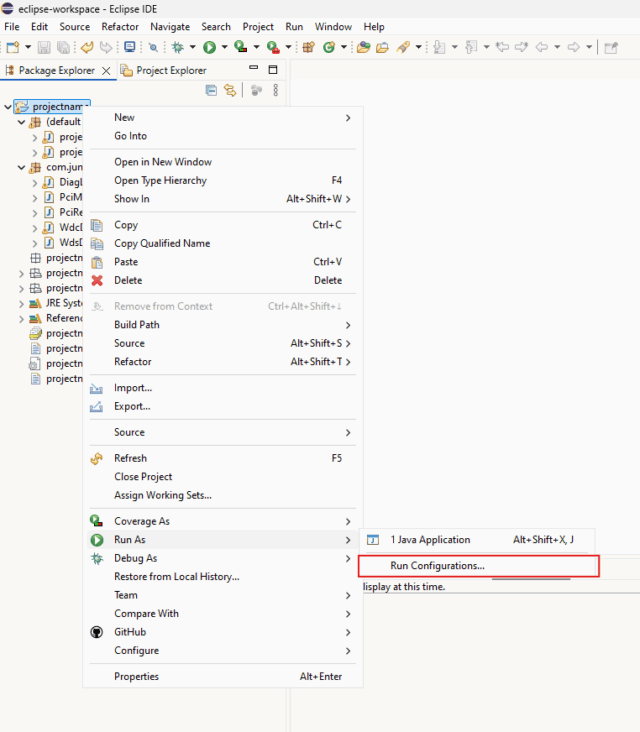Expand the JRE System Library node
This screenshot has height=732, width=640.
click(21, 303)
